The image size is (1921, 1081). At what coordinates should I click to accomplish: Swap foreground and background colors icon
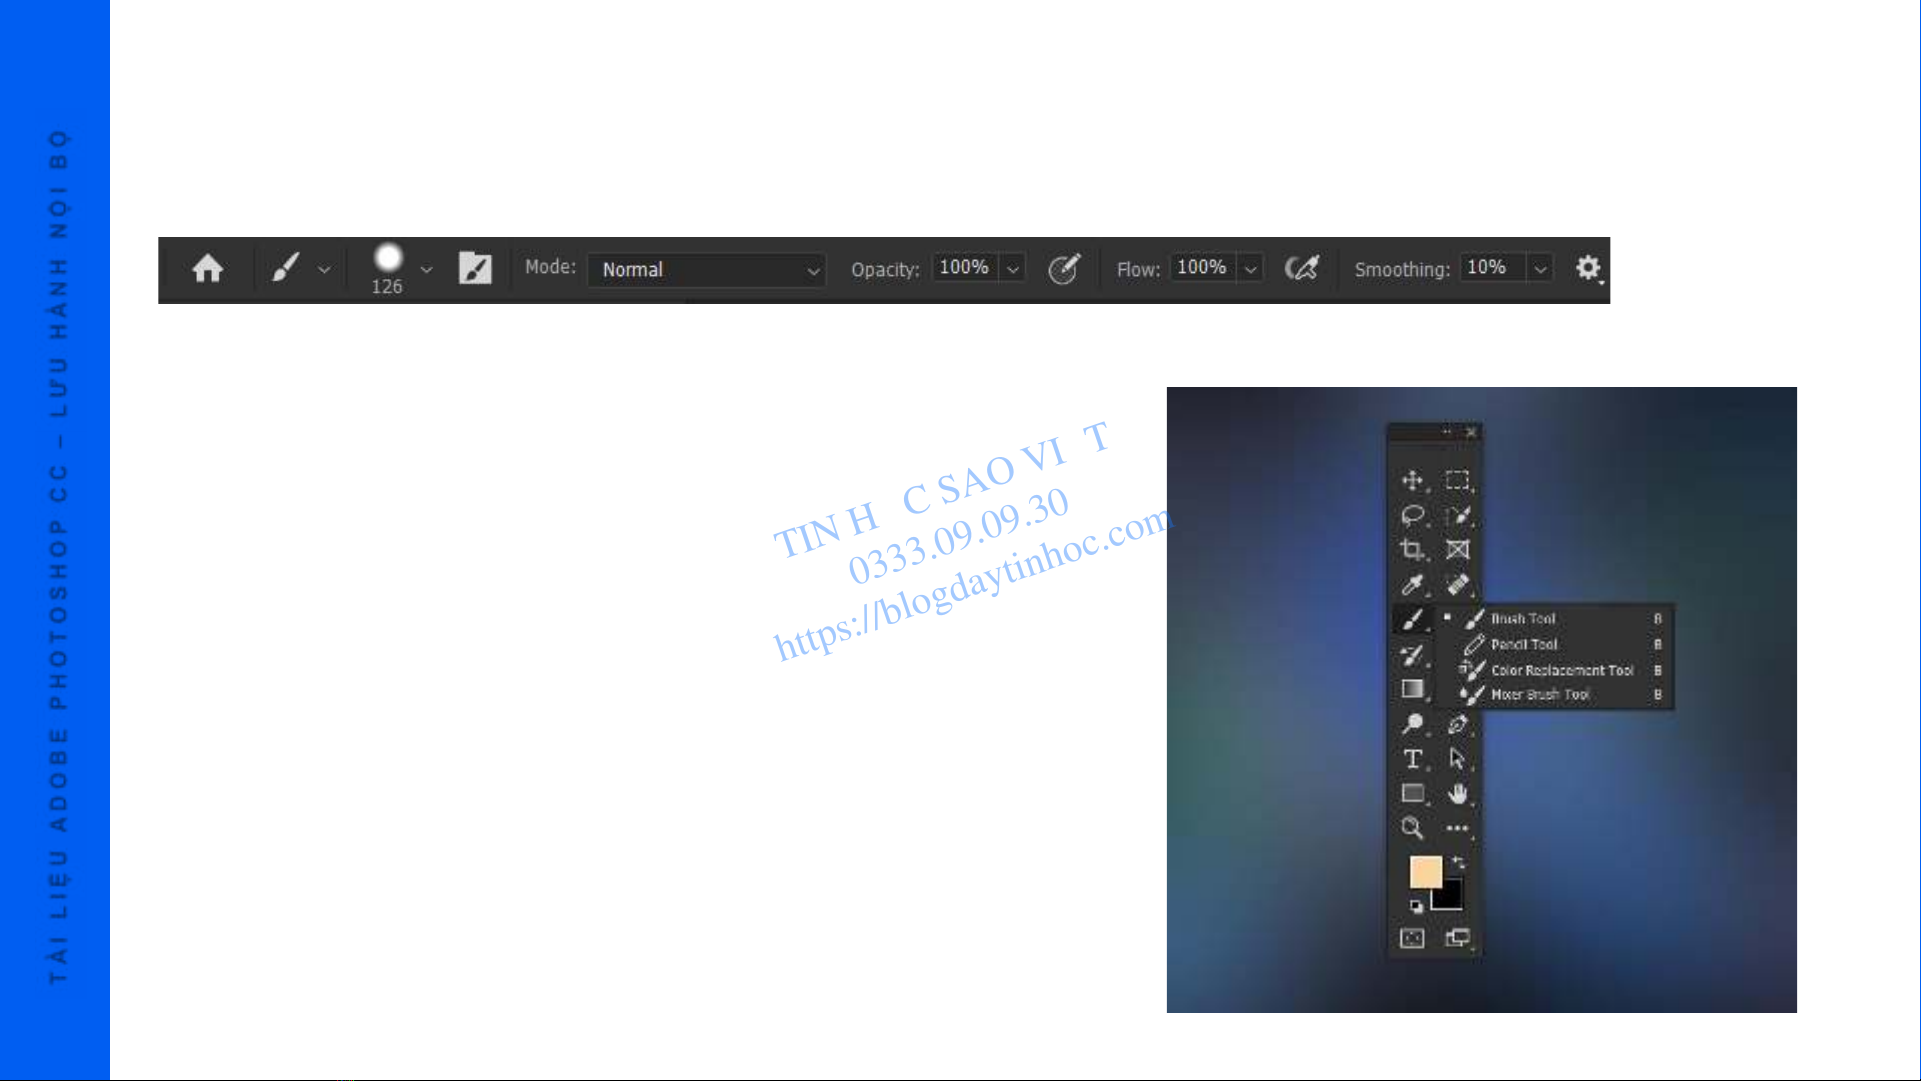coord(1458,862)
